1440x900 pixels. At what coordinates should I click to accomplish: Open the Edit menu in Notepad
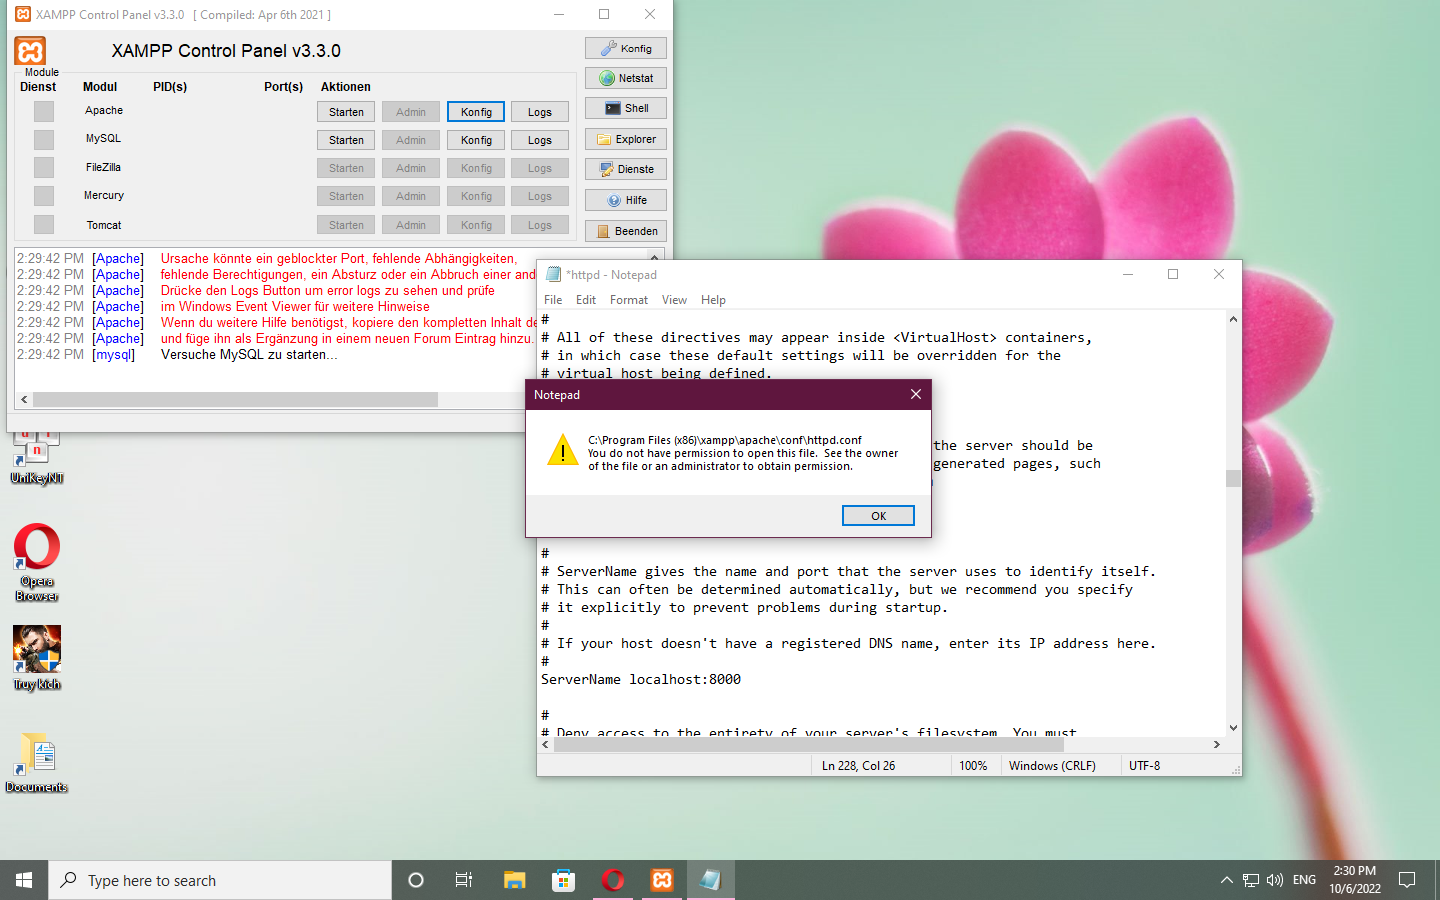point(586,300)
